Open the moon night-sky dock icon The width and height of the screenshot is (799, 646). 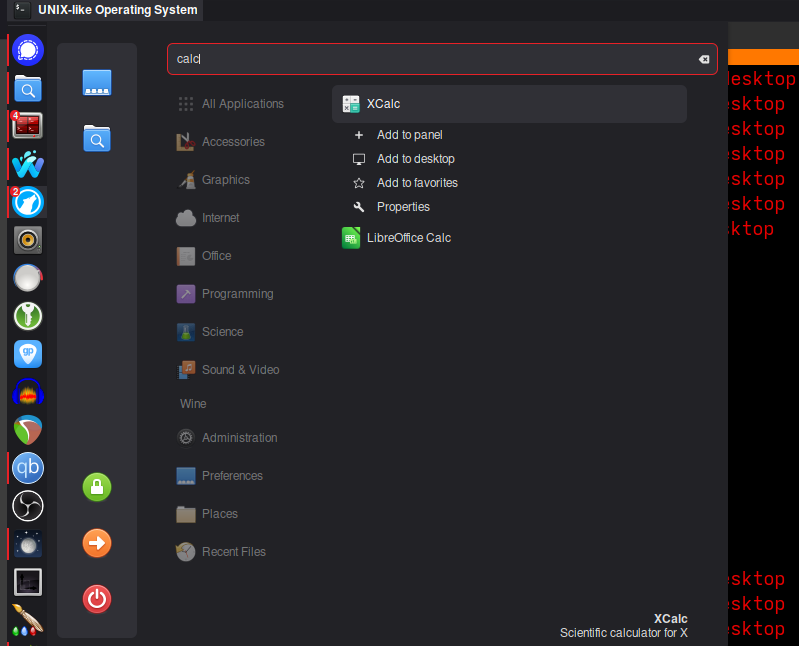point(28,544)
